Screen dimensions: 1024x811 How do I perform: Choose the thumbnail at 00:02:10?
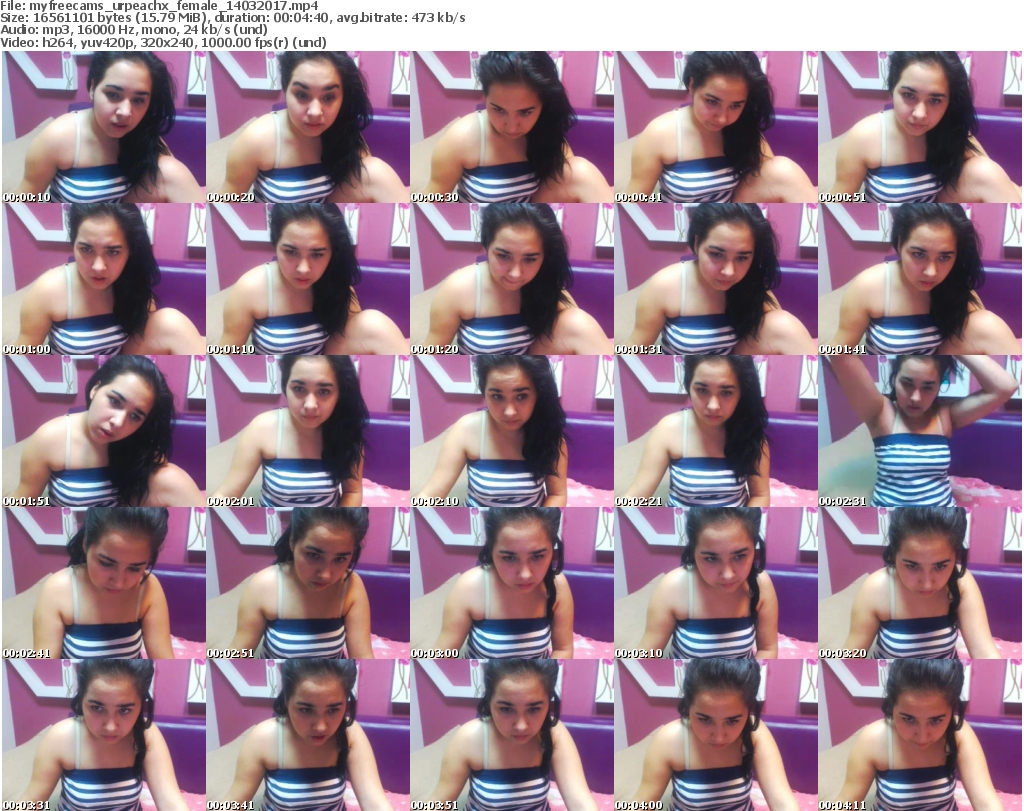pyautogui.click(x=512, y=431)
